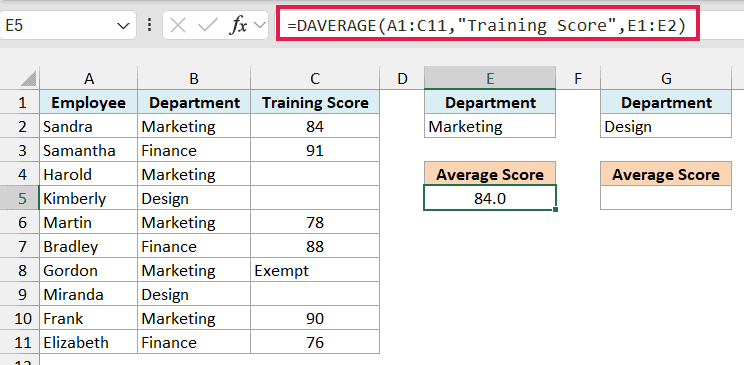Click the Department criteria header in column G
Viewport: 744px width, 365px height.
pos(666,102)
